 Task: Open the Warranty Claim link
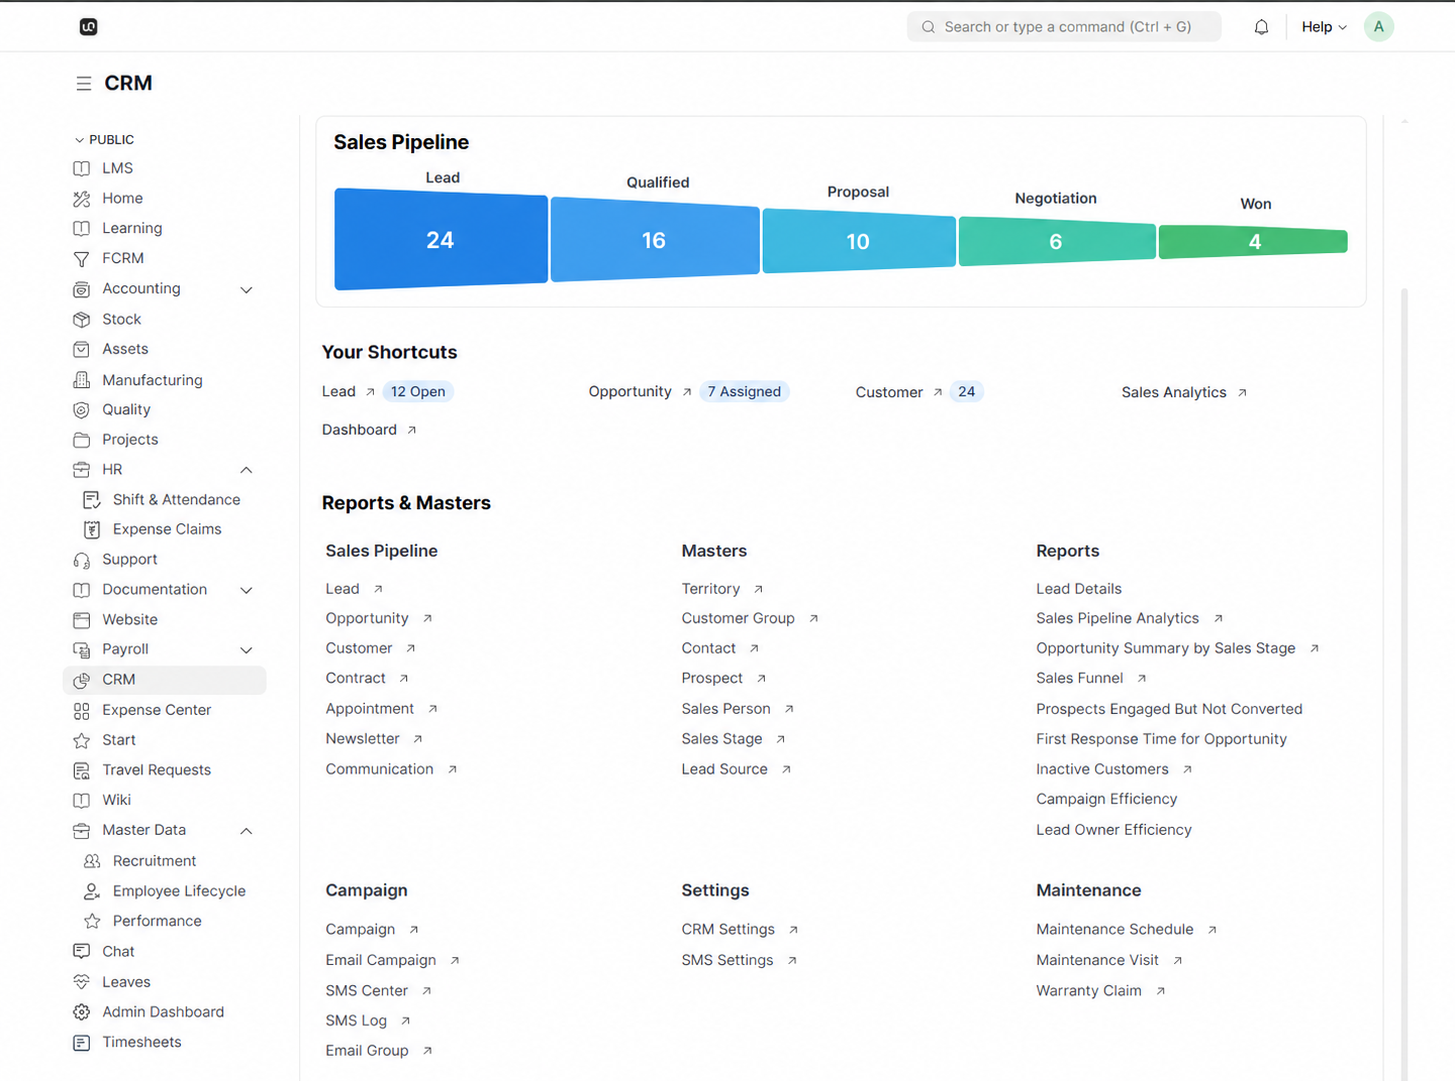1100,991
